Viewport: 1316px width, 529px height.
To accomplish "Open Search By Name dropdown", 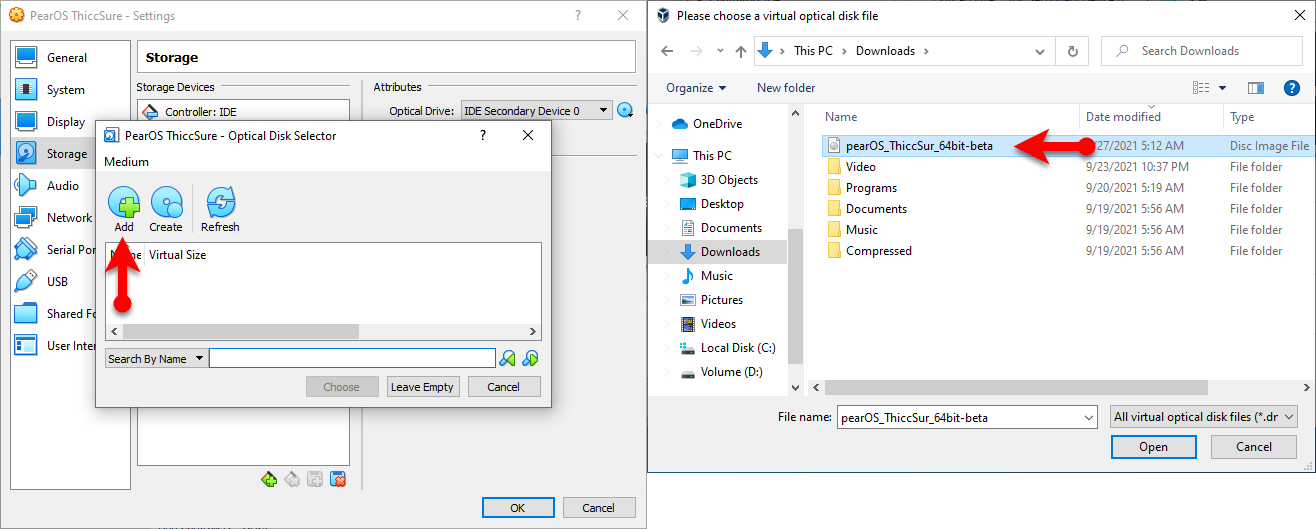I will (x=156, y=358).
